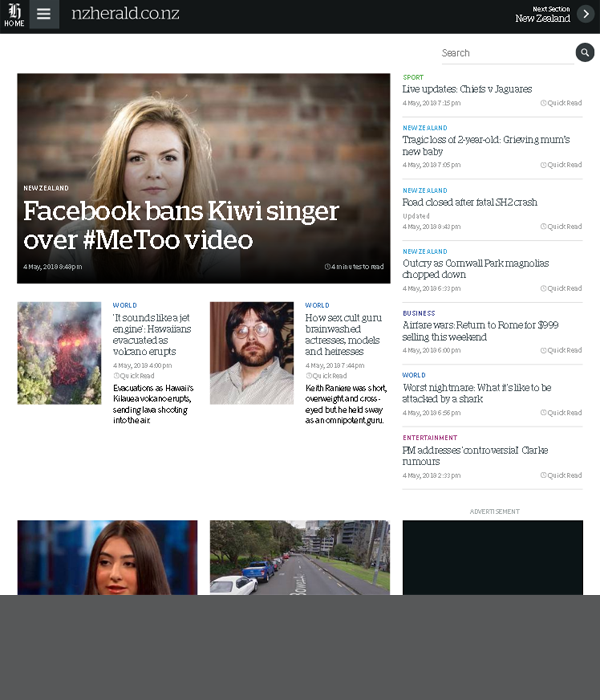This screenshot has width=600, height=700.
Task: Click Quick Read icon on Airfare wars story
Action: click(543, 350)
